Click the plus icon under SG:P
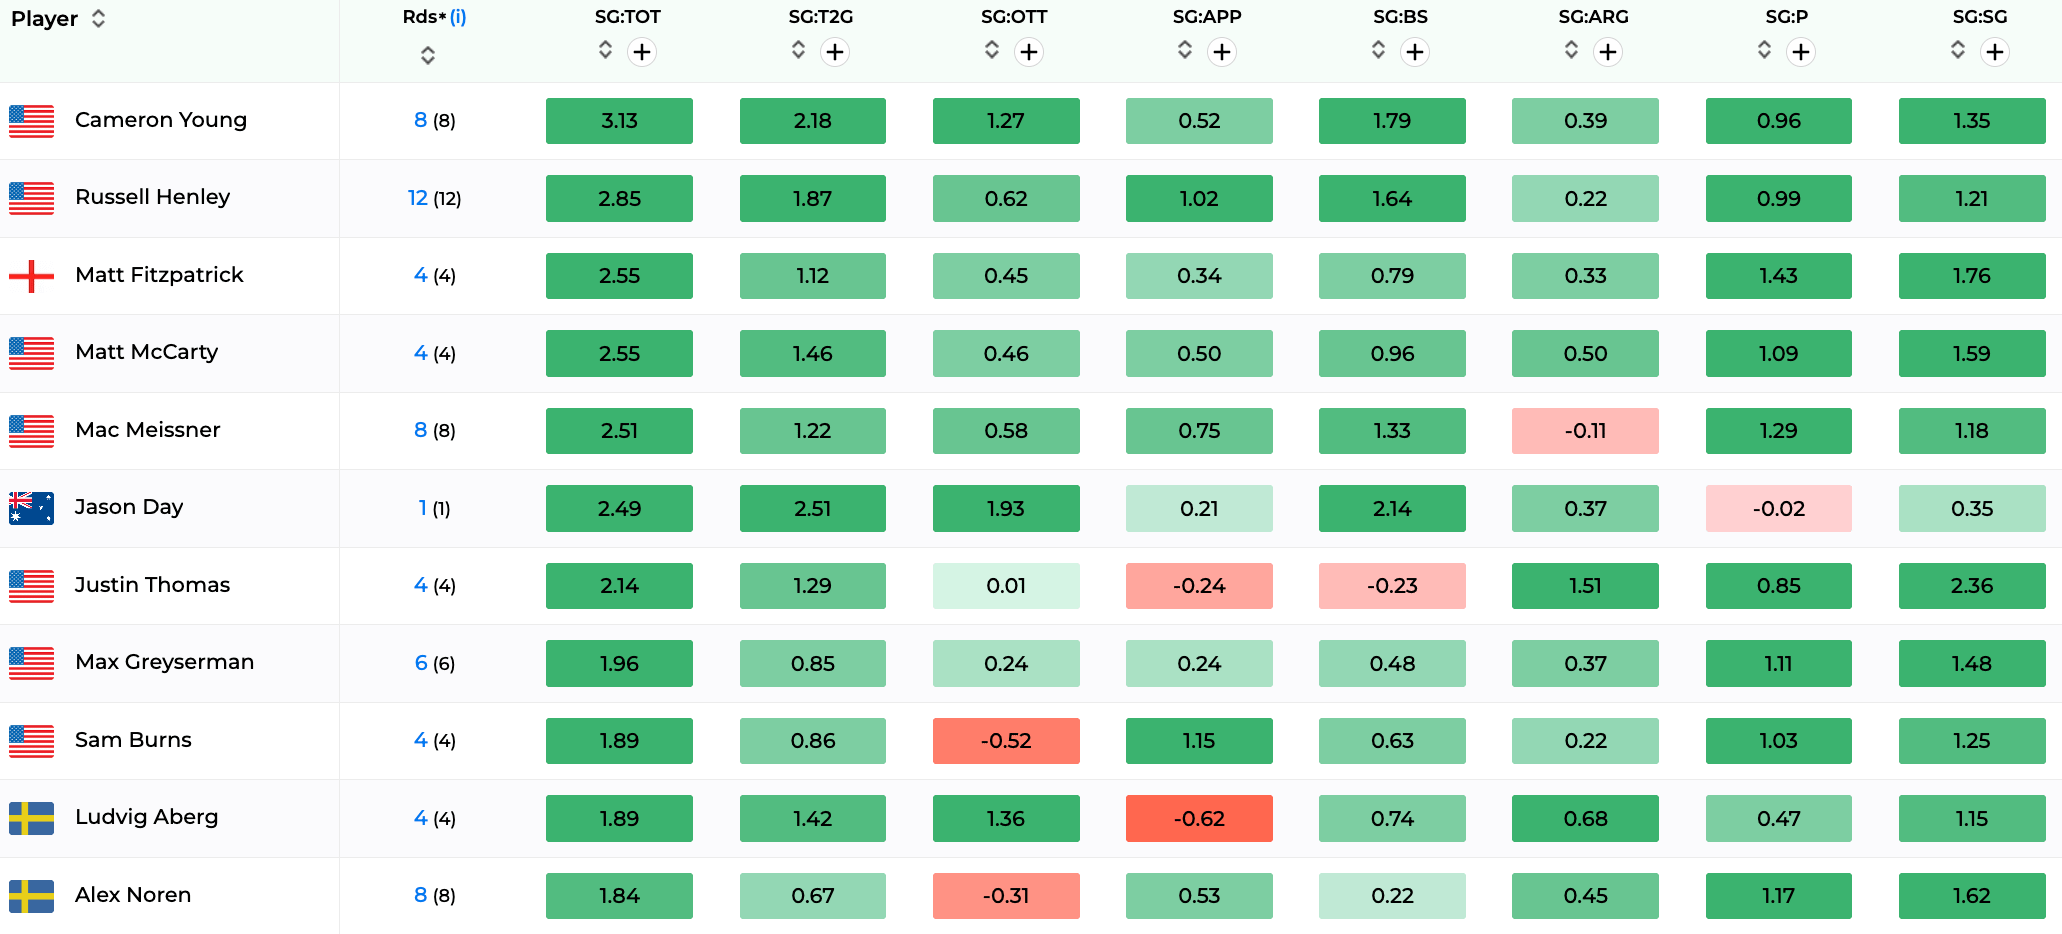 click(x=1801, y=52)
